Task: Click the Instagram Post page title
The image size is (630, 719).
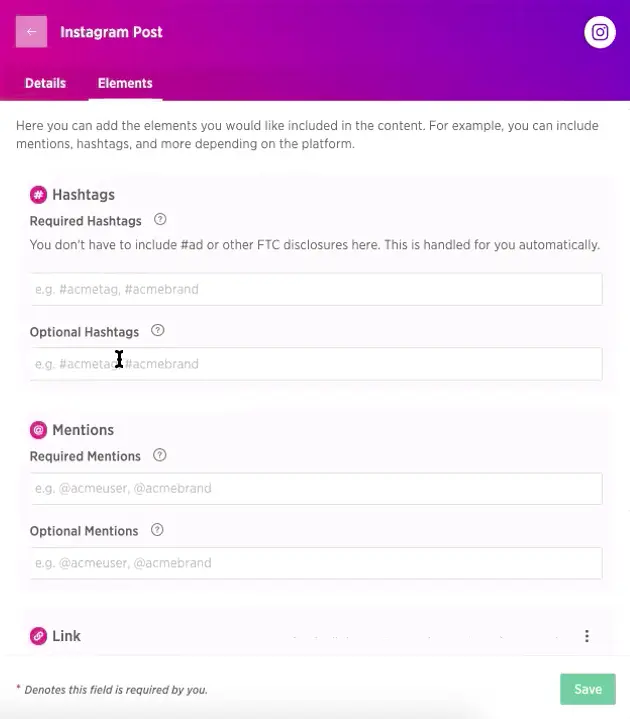Action: click(111, 32)
